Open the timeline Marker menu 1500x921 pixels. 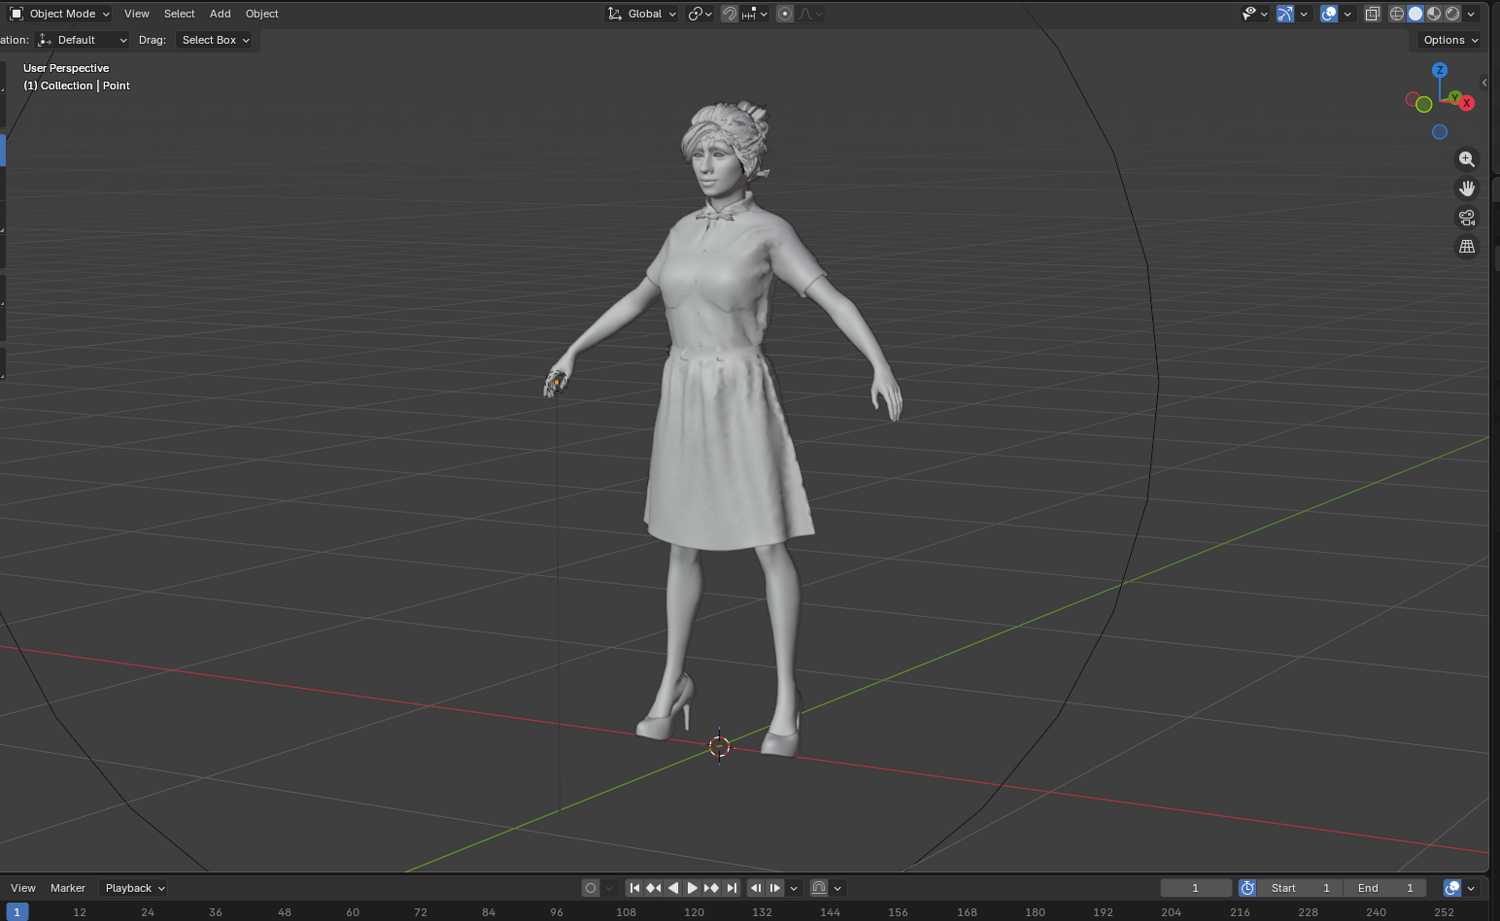68,888
